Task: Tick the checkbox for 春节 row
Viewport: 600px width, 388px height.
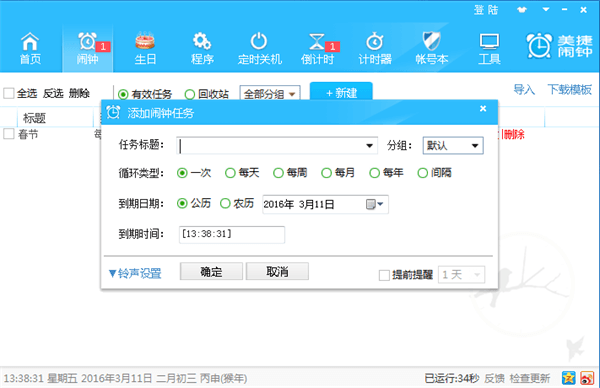Action: click(x=8, y=134)
